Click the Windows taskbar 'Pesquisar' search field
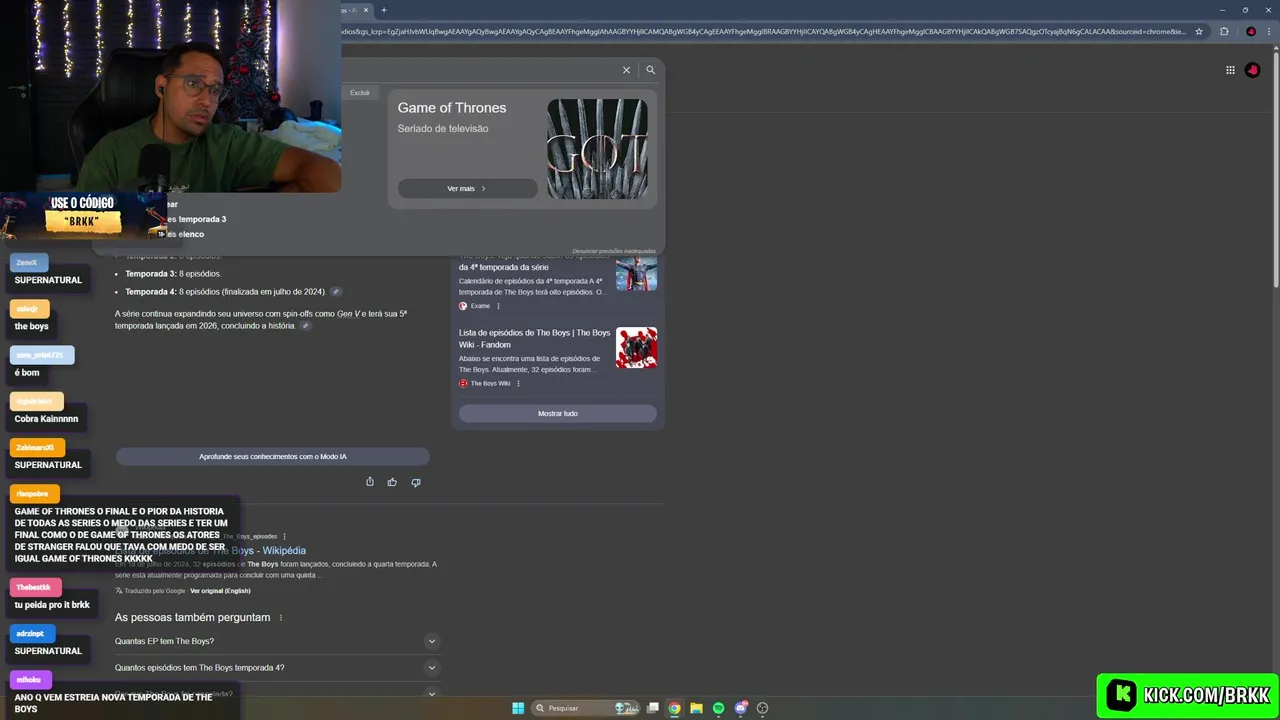 [x=585, y=708]
